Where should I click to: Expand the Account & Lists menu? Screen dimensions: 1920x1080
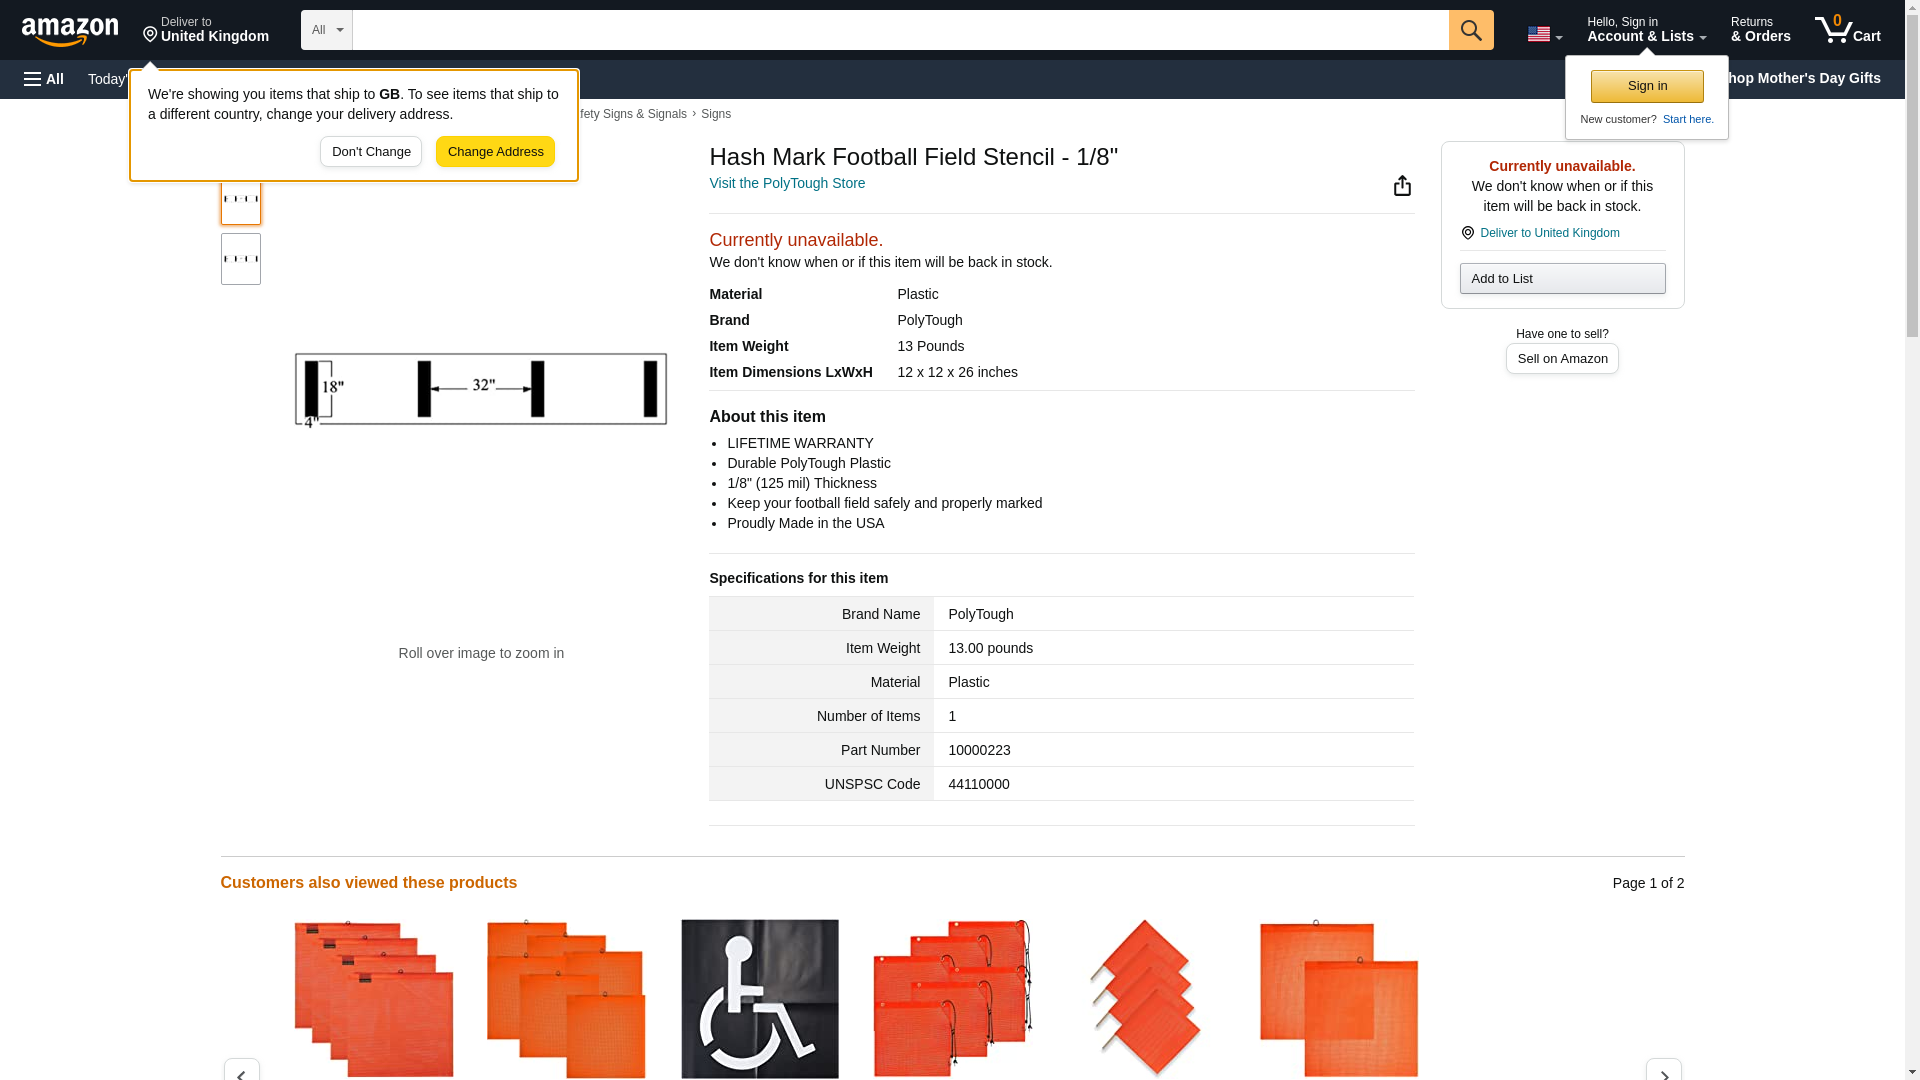pos(1645,30)
